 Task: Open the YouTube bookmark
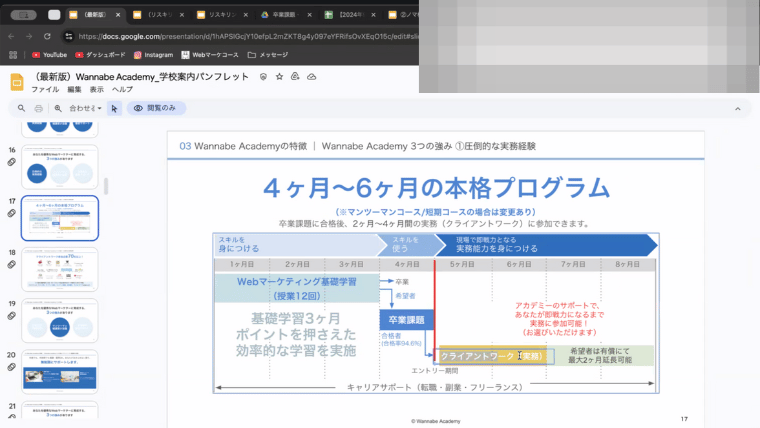pos(49,55)
